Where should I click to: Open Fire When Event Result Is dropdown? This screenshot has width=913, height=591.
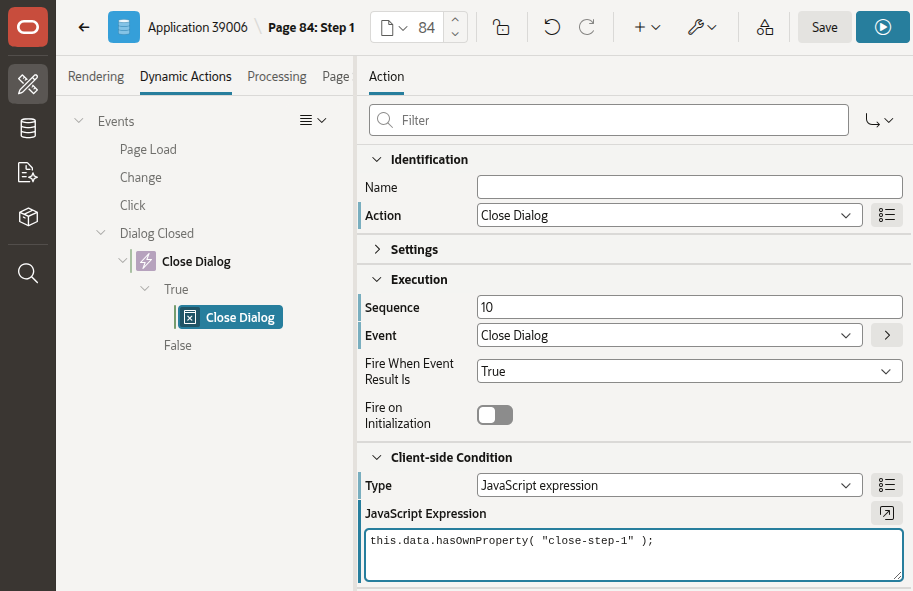click(x=689, y=371)
